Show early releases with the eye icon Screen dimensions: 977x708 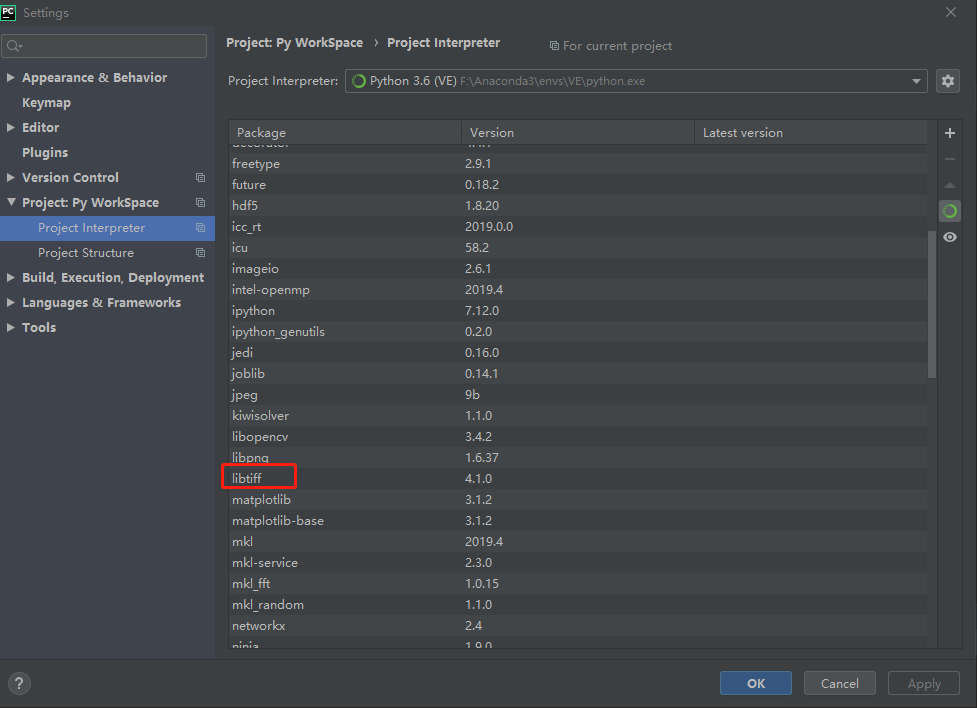click(949, 236)
